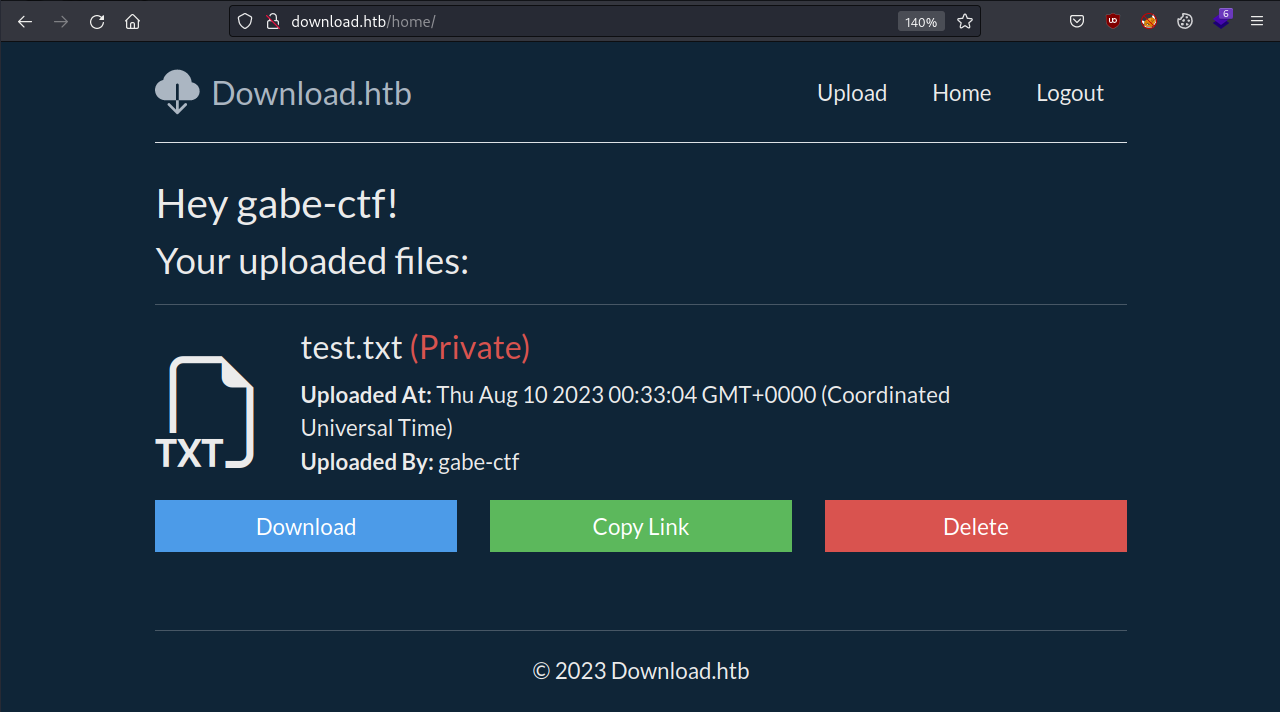
Task: Click the 140% zoom level indicator
Action: (x=921, y=22)
